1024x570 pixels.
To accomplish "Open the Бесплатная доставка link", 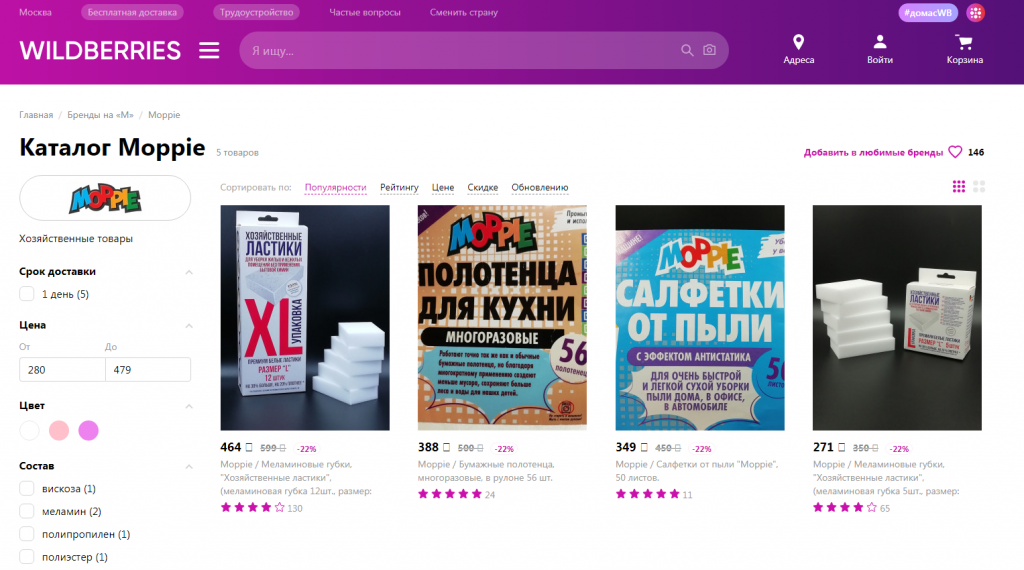I will (x=132, y=12).
